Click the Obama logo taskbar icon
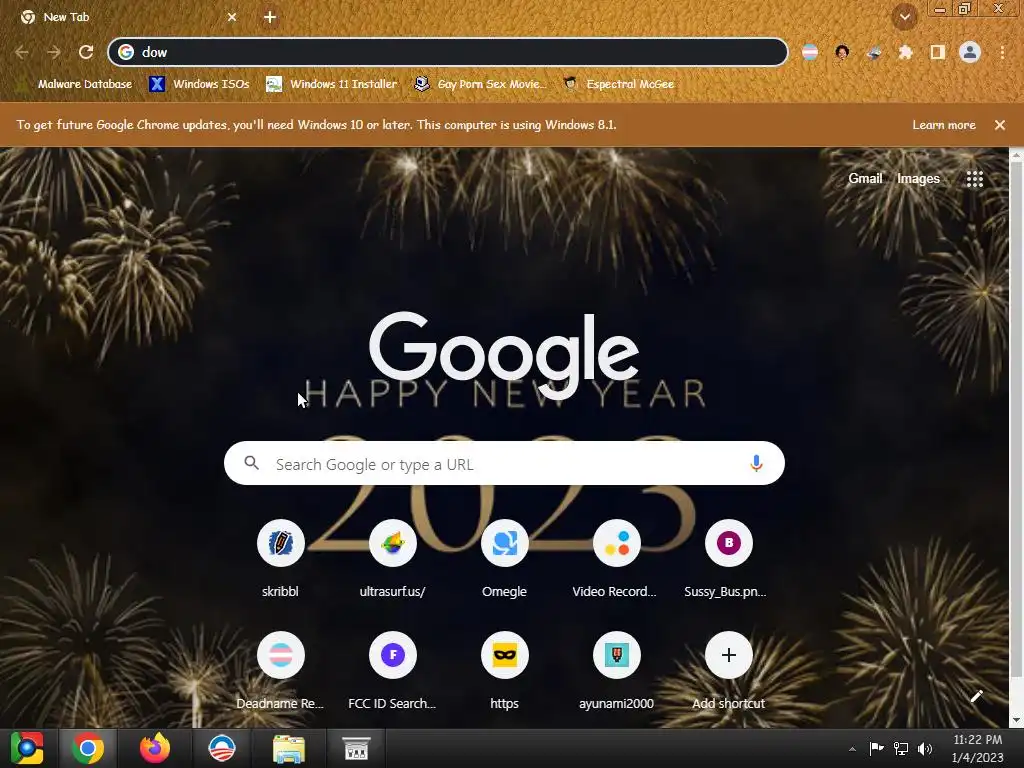The width and height of the screenshot is (1024, 768). 221,748
